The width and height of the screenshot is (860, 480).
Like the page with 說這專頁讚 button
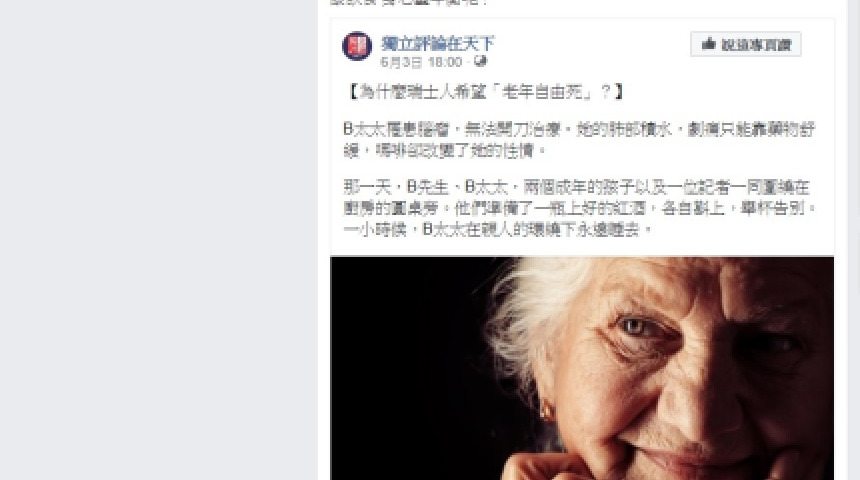coord(746,44)
